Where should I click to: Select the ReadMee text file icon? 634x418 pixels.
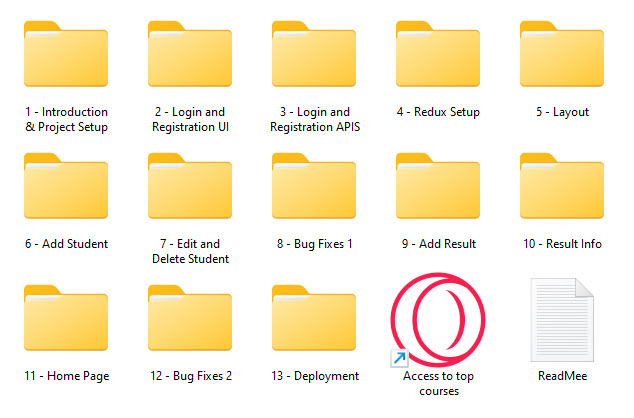[562, 320]
